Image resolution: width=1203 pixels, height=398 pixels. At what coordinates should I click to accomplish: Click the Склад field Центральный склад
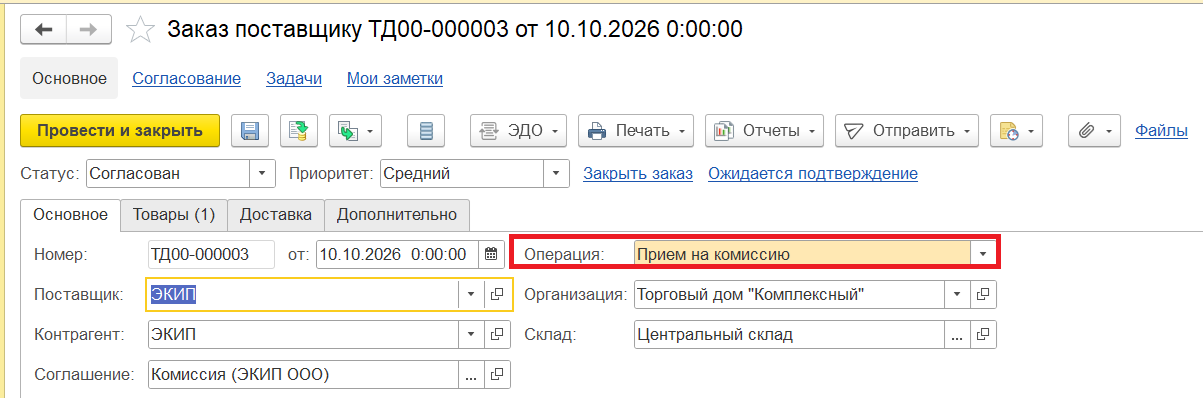(790, 334)
